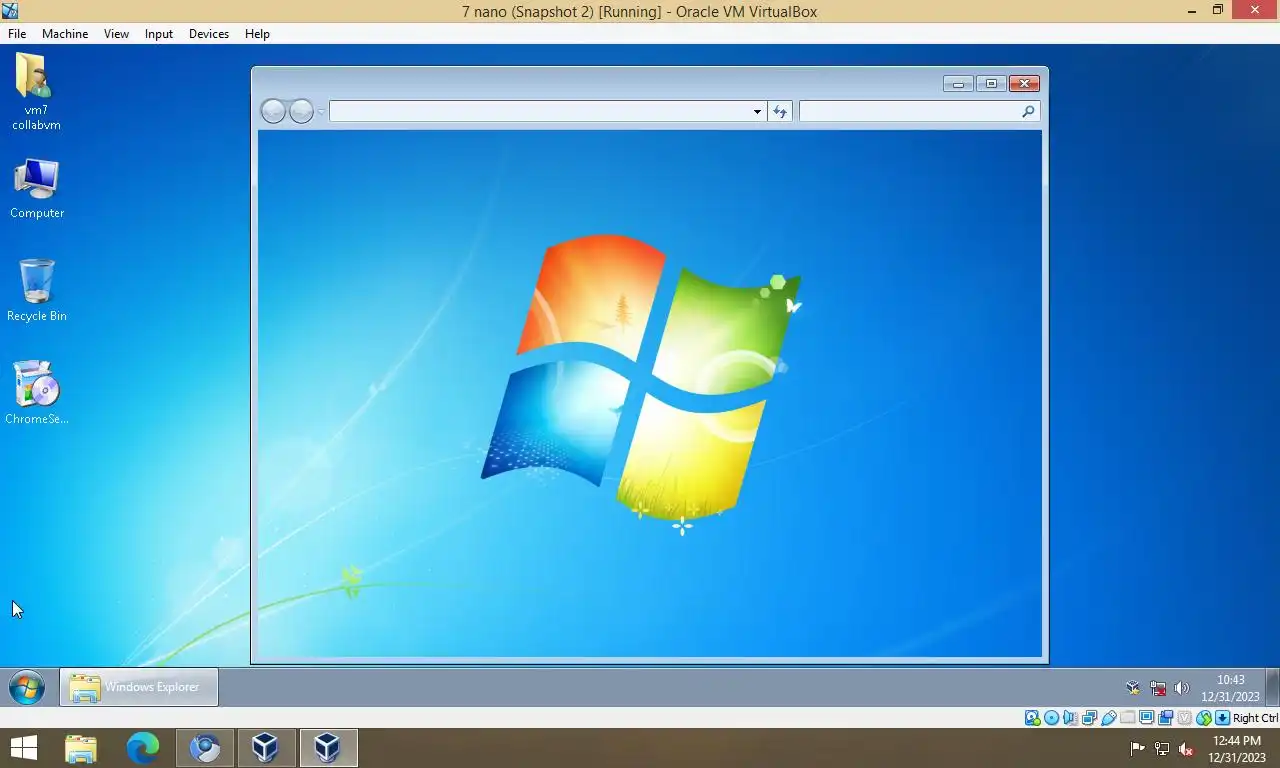Click the mouse integration globe indicator

pos(1204,718)
